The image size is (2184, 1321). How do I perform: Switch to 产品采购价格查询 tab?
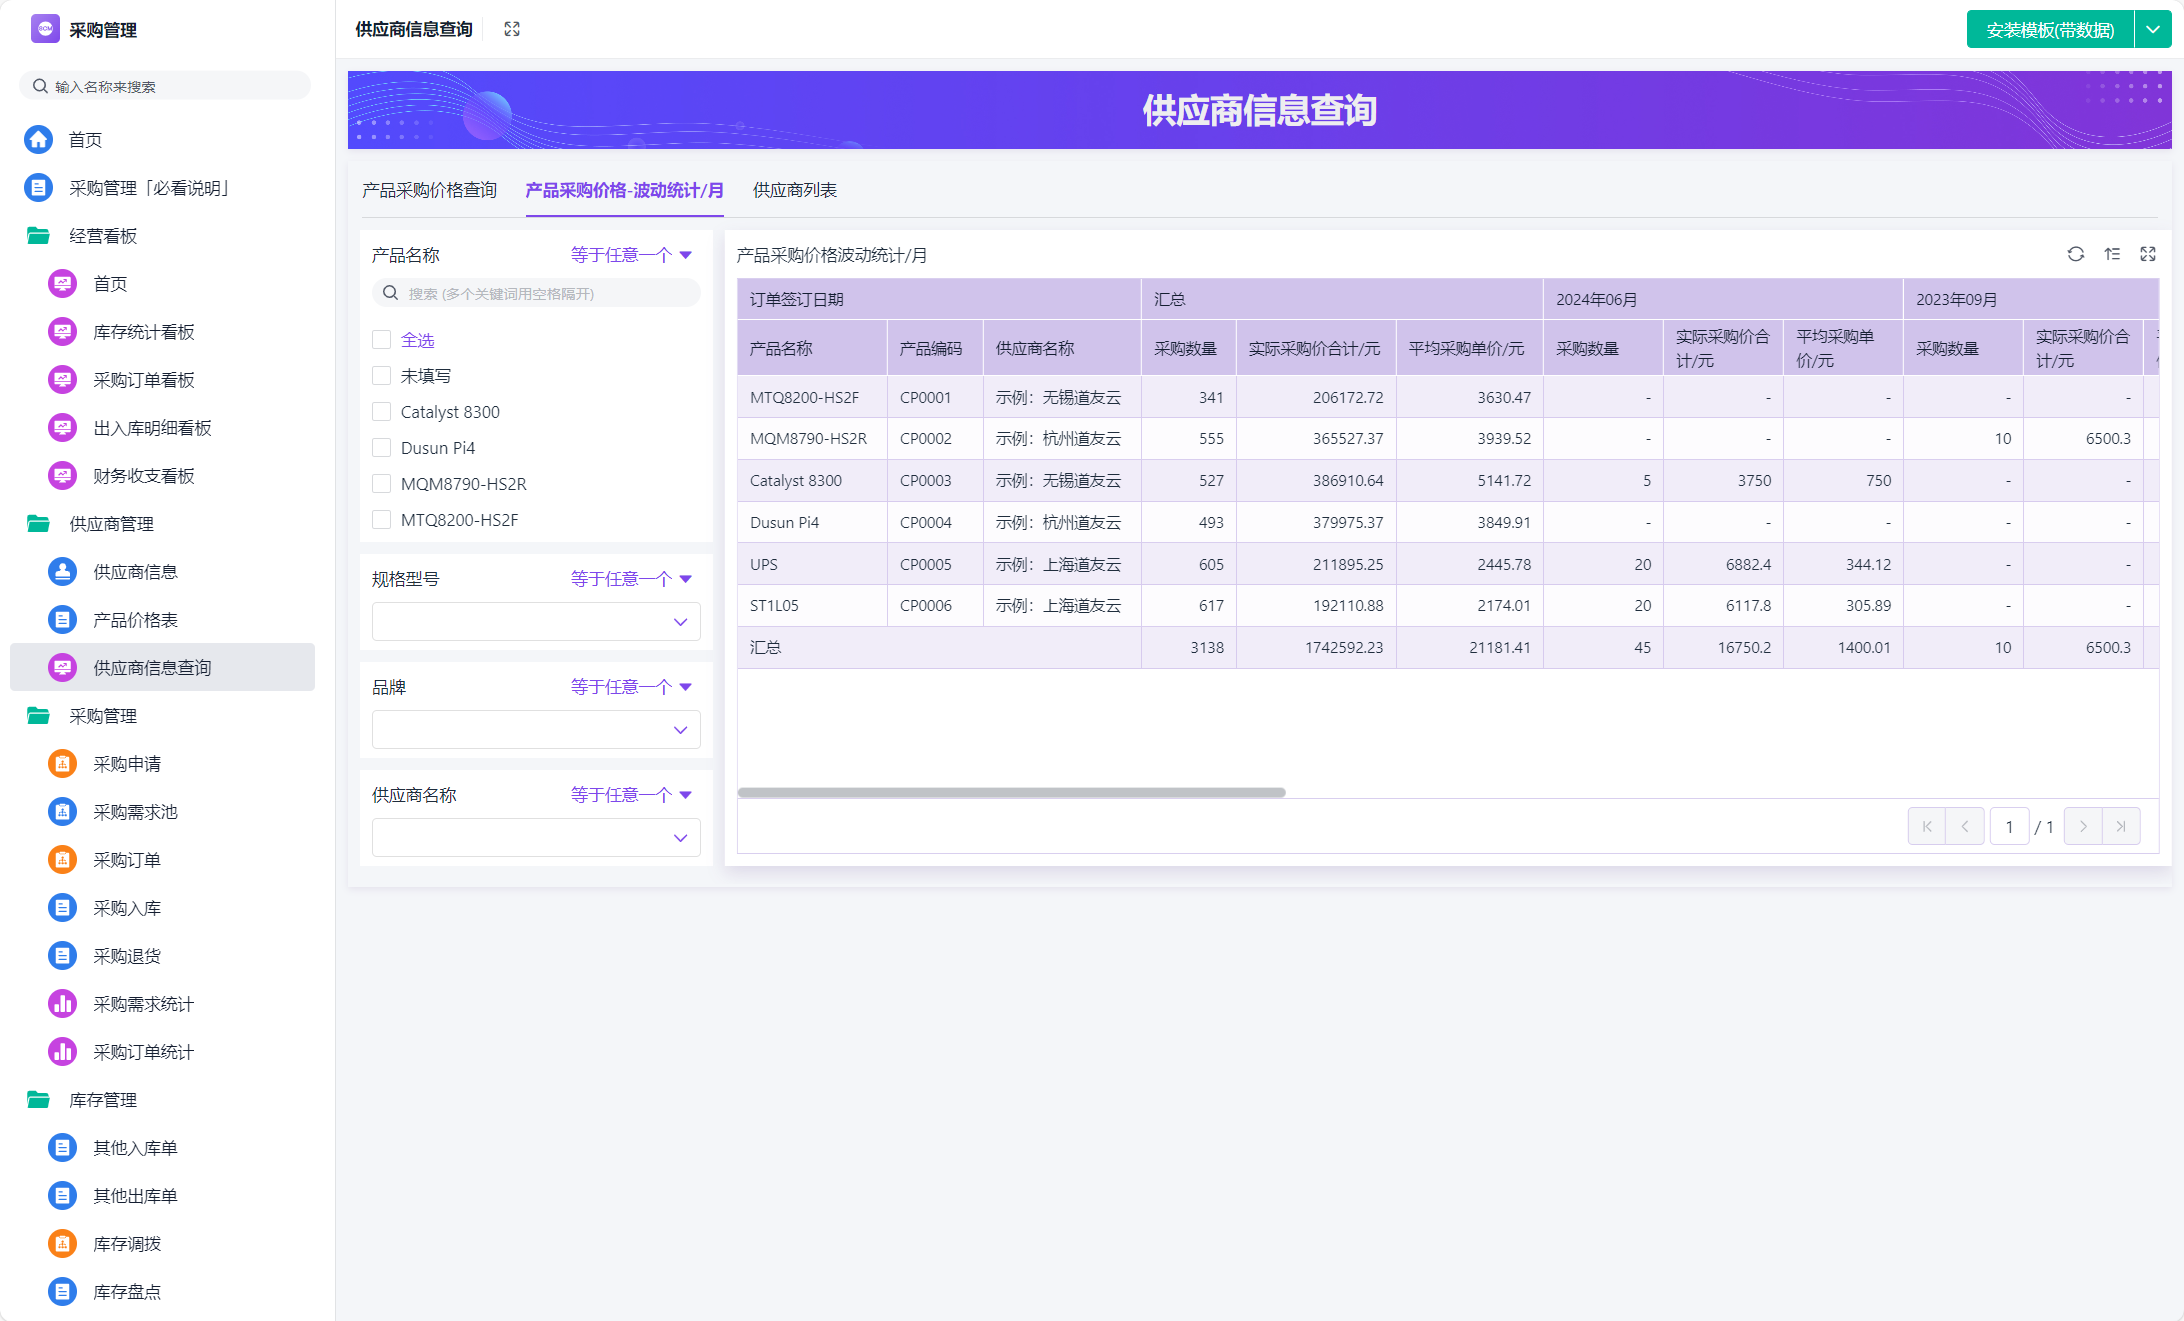[x=429, y=190]
